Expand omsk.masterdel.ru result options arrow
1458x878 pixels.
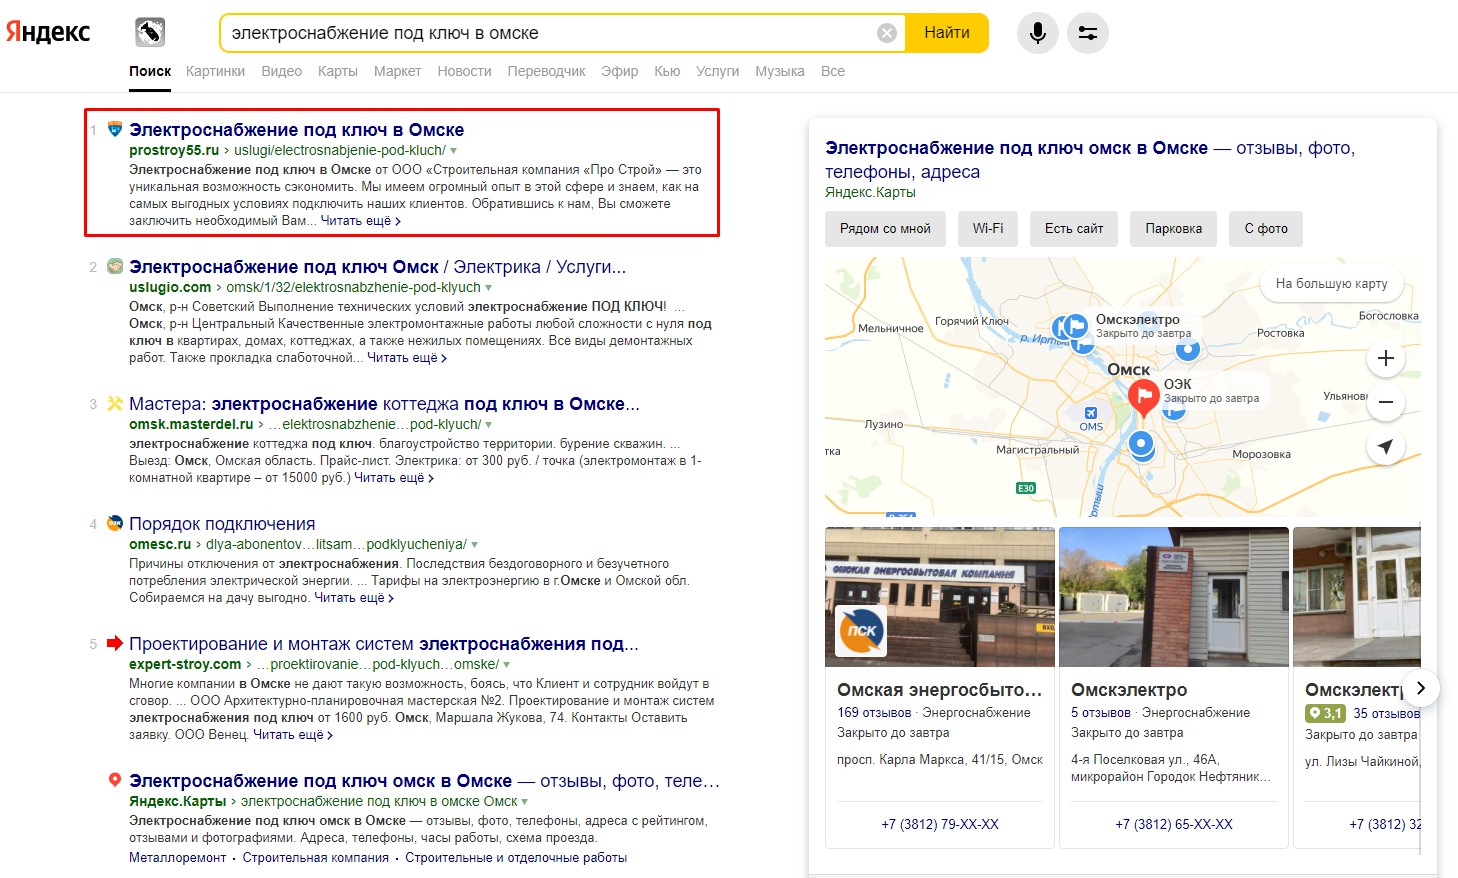click(x=489, y=425)
